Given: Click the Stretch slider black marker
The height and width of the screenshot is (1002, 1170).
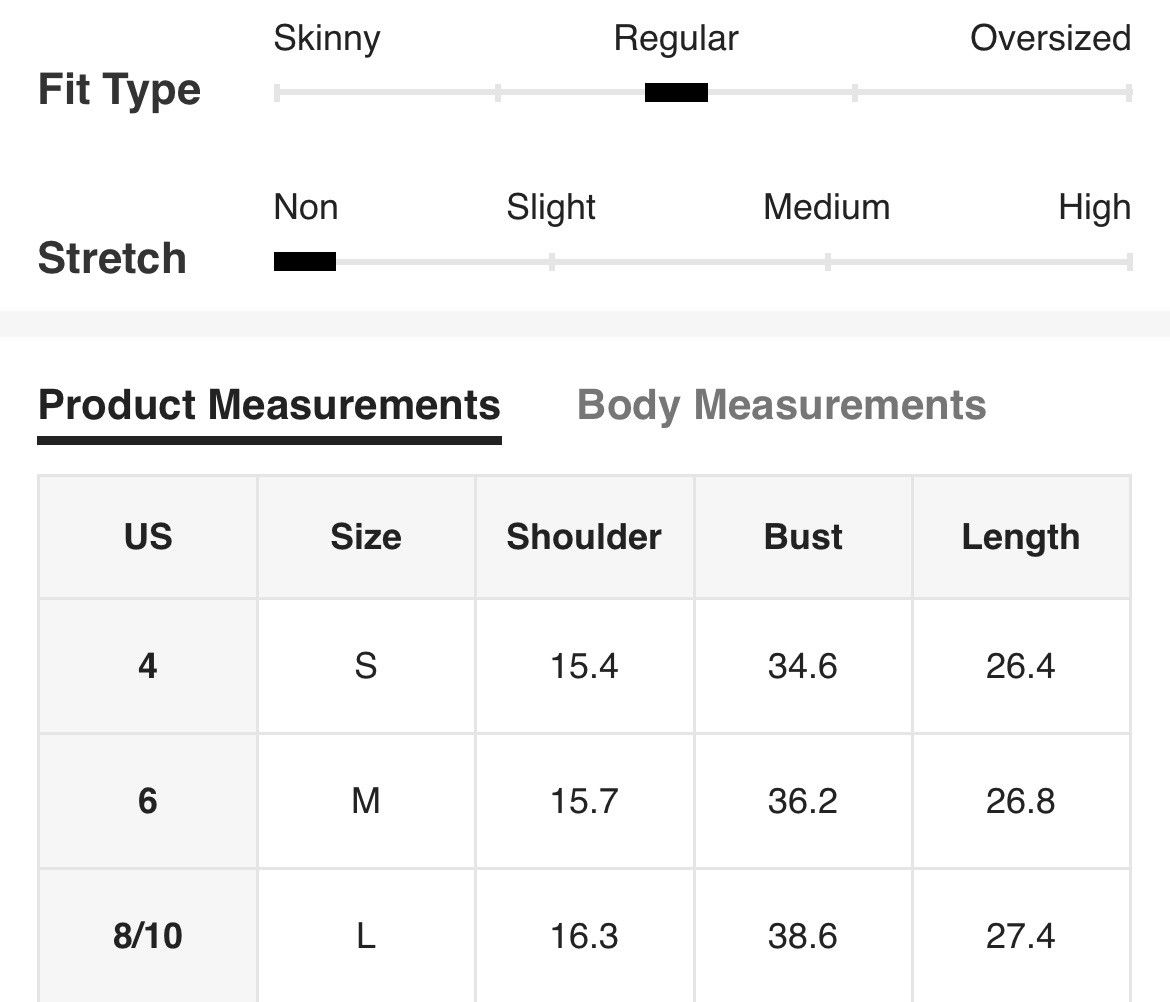Looking at the screenshot, I should click(304, 261).
